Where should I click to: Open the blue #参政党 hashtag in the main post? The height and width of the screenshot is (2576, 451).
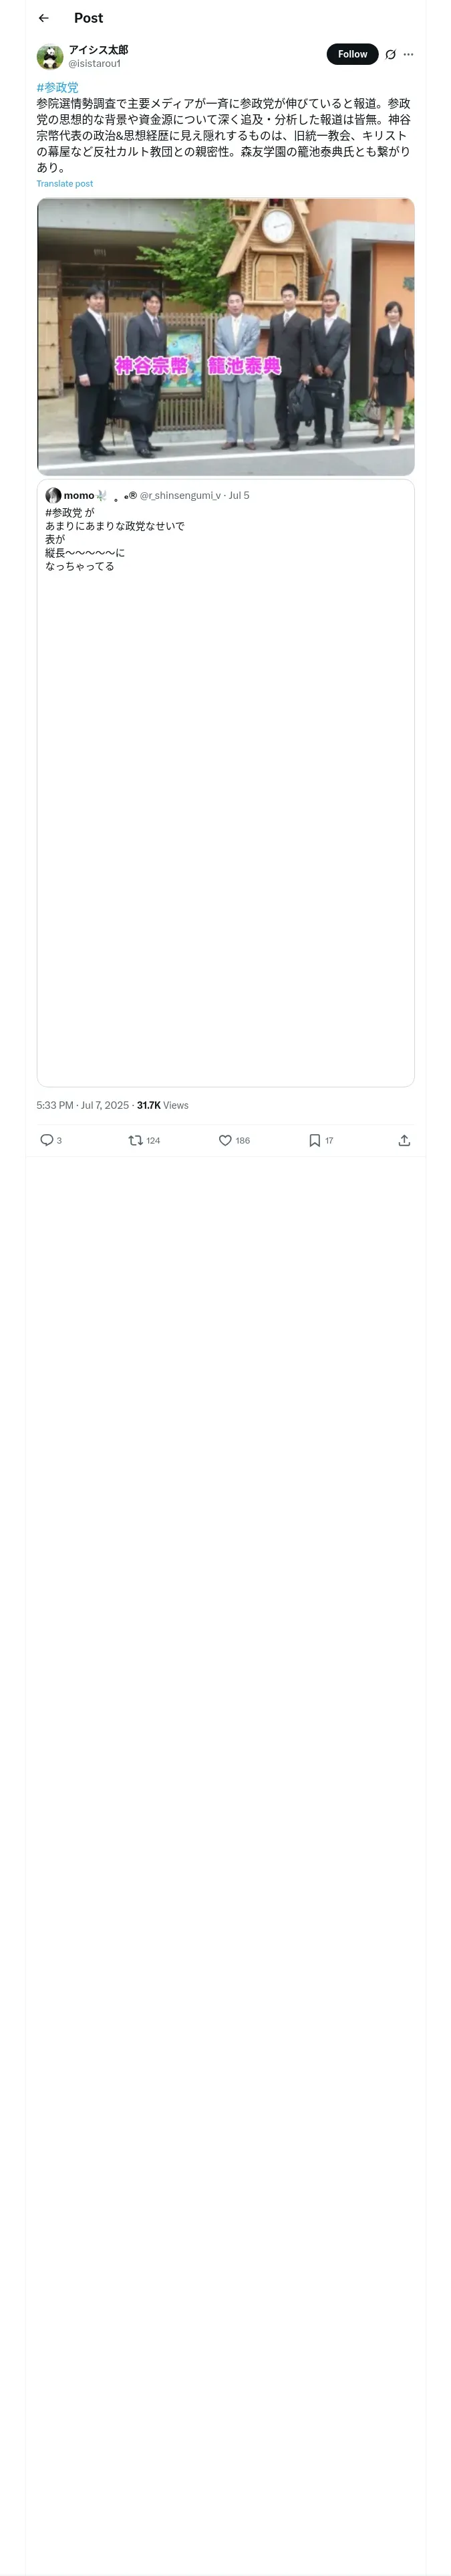[x=57, y=88]
